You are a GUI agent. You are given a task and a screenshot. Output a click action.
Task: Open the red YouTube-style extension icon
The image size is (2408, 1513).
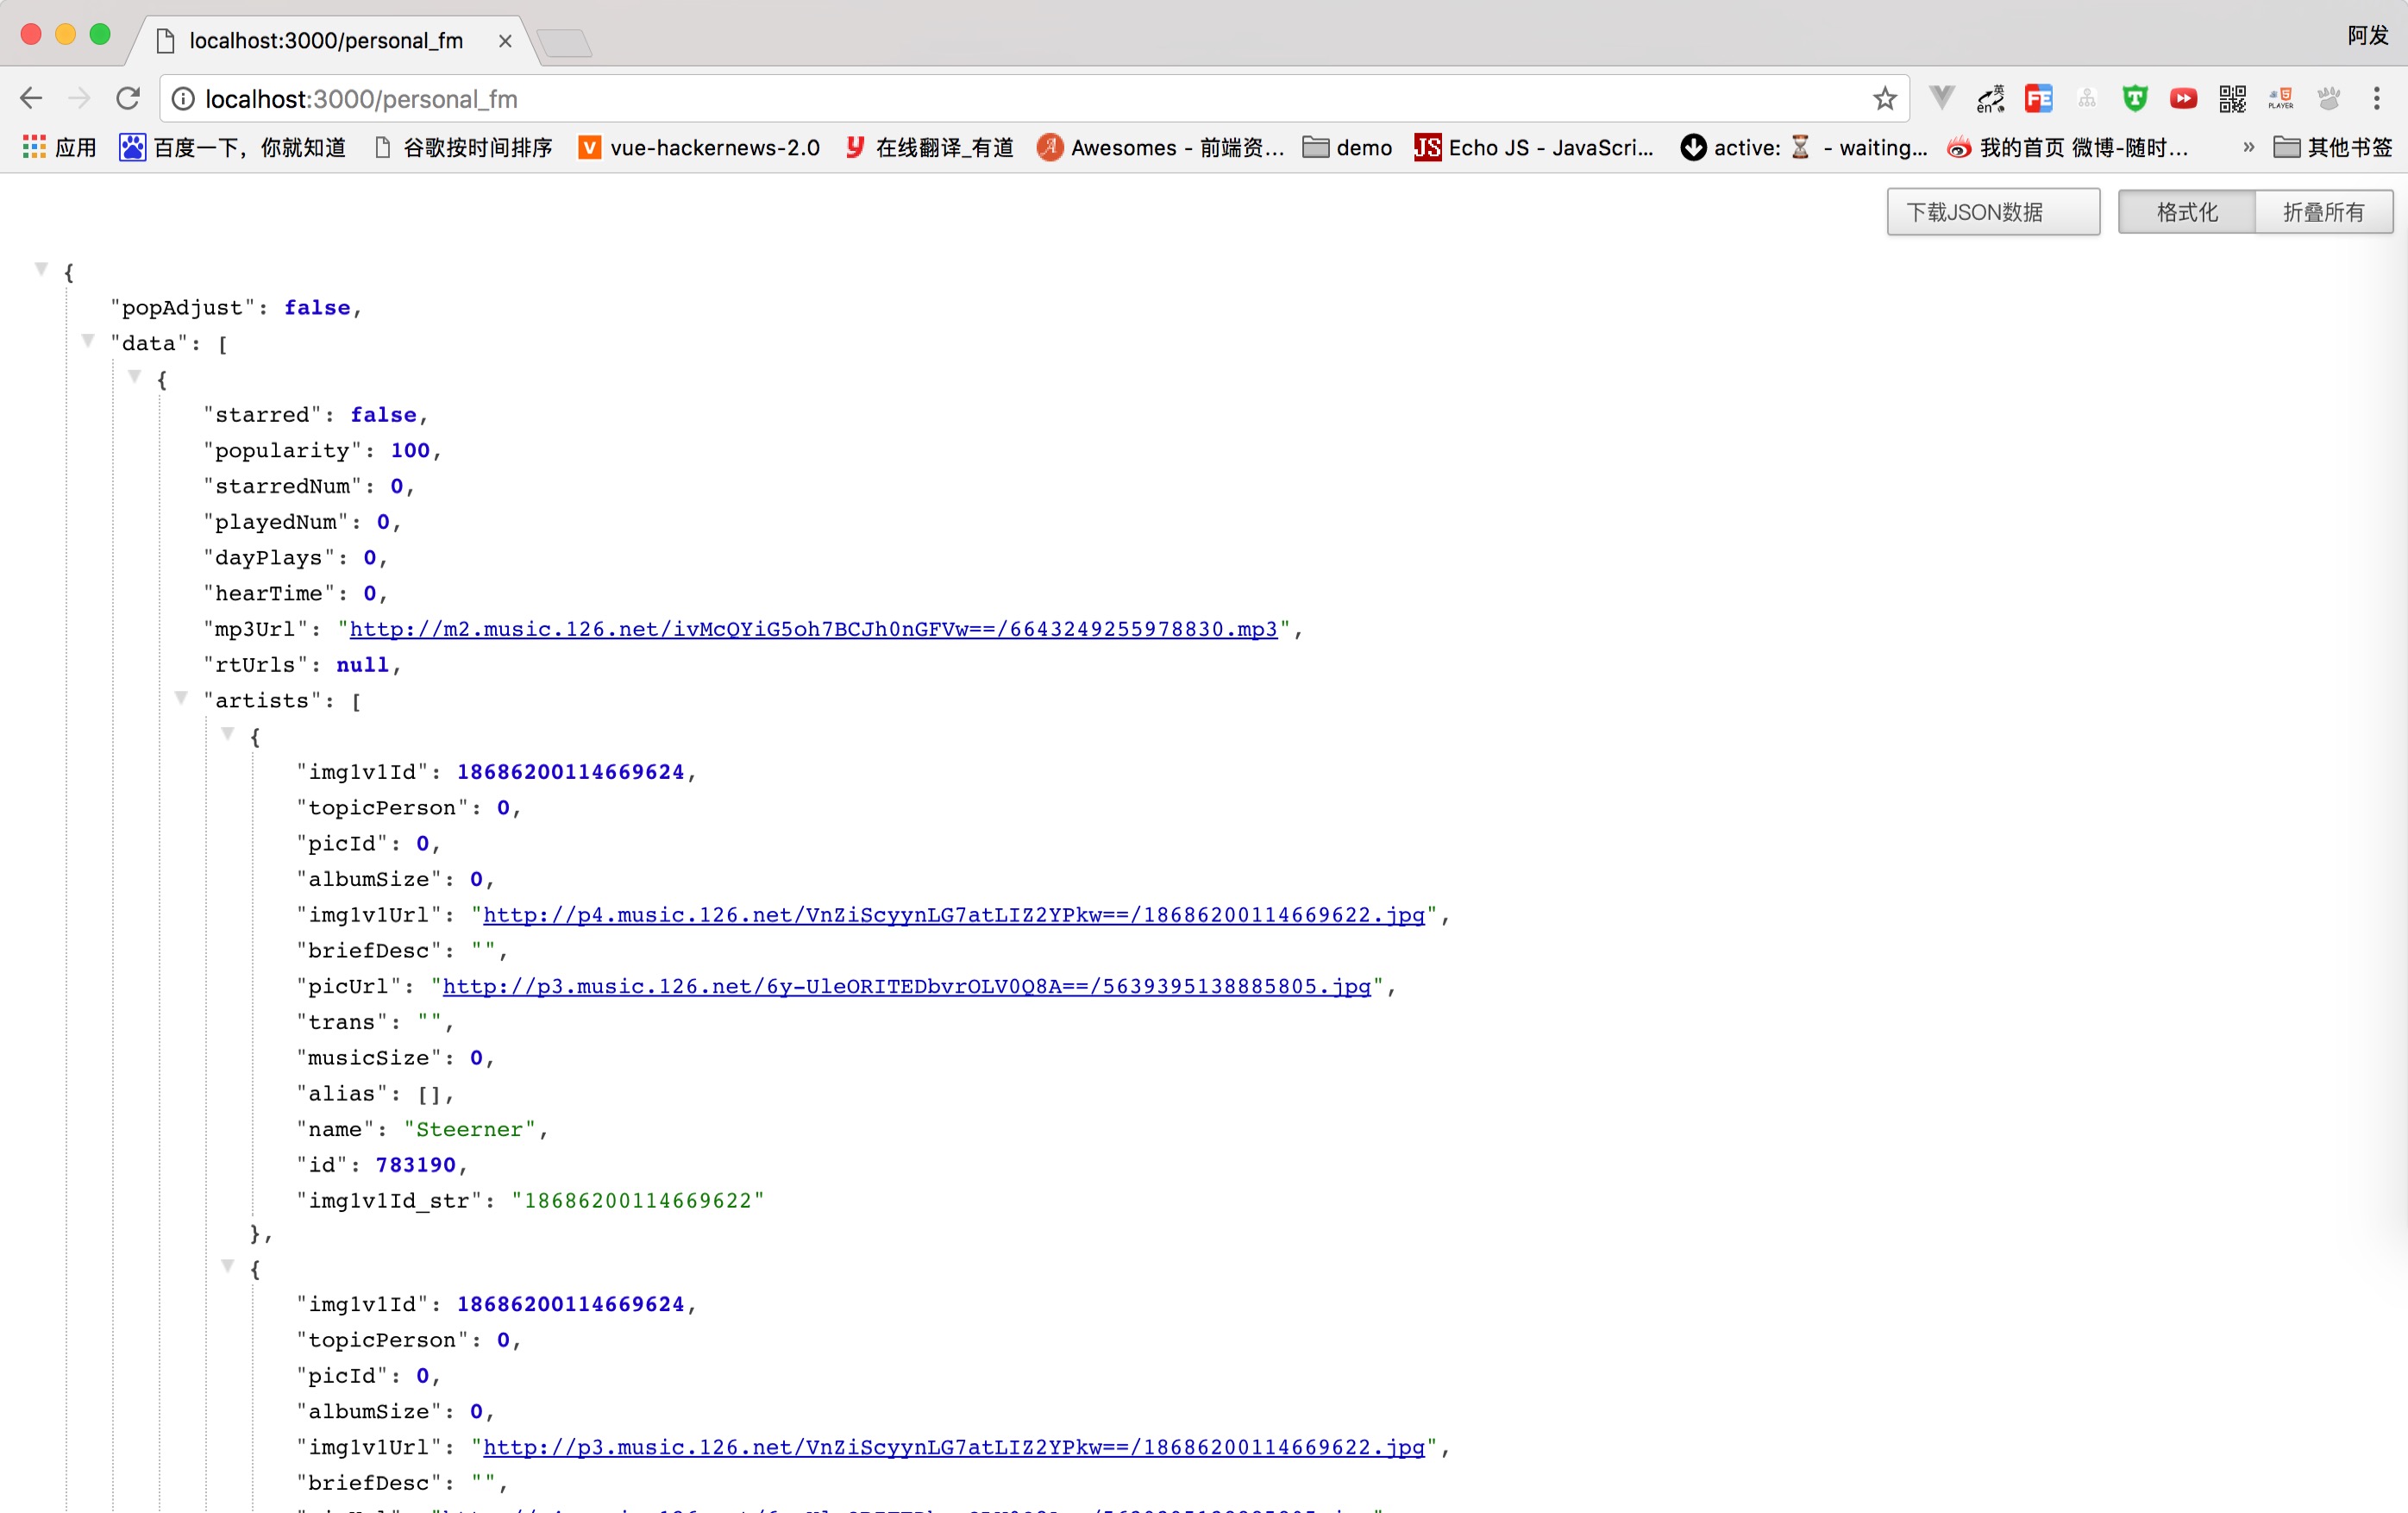pyautogui.click(x=2183, y=98)
